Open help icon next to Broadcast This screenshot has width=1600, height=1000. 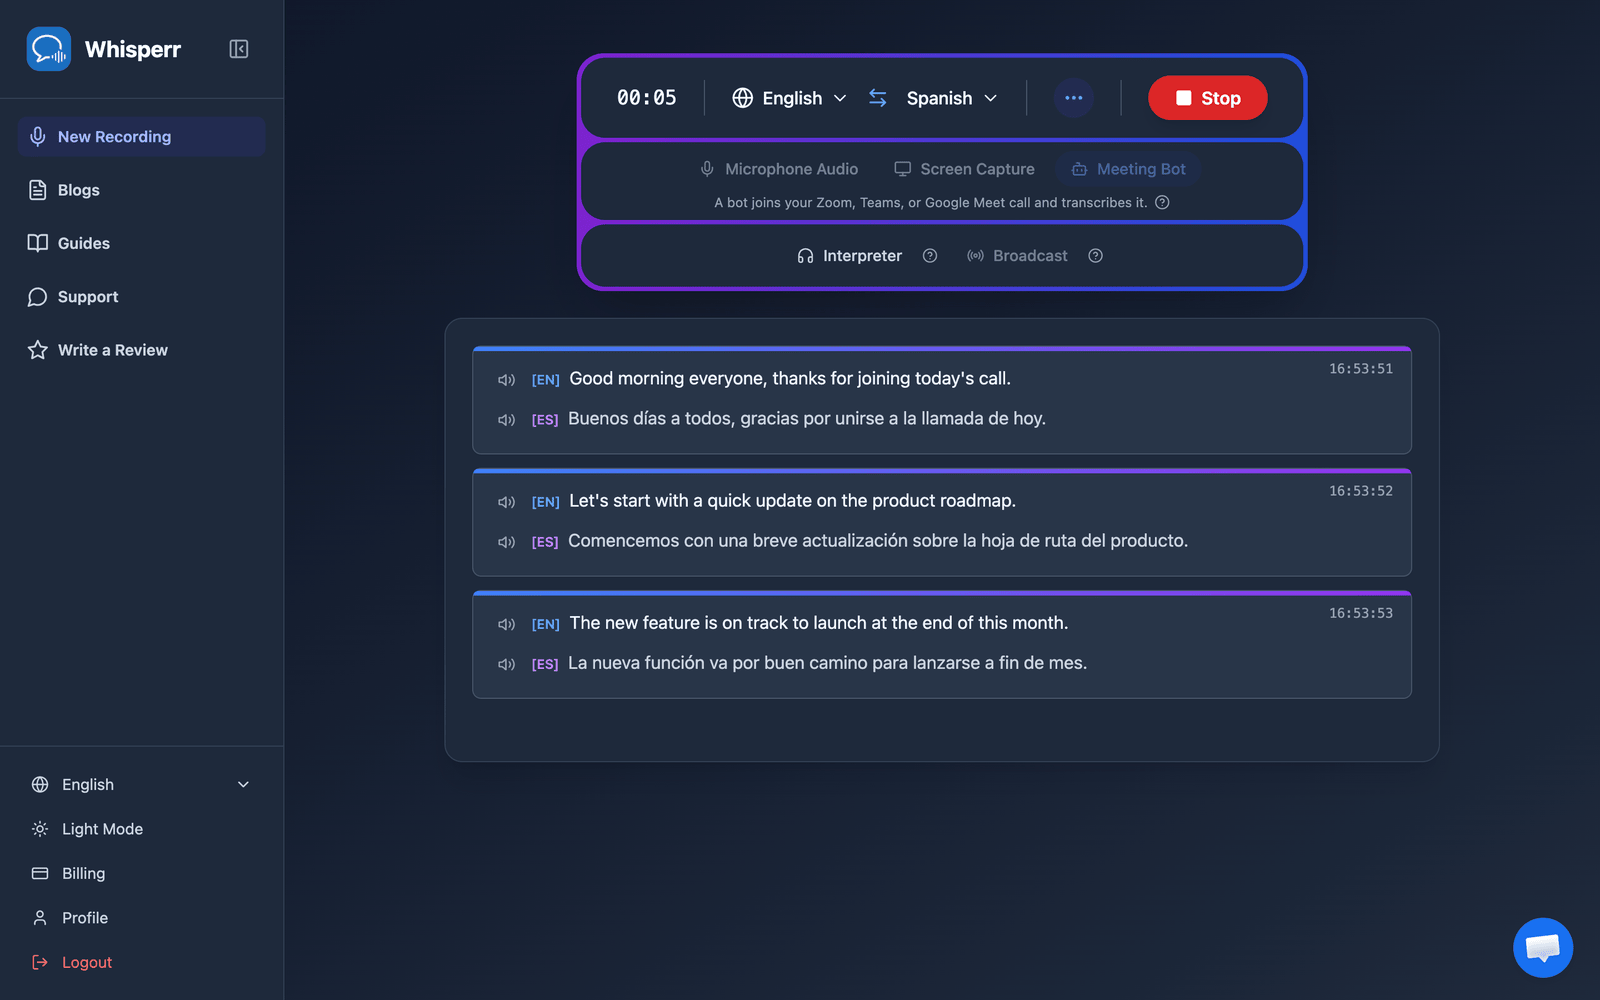(1096, 256)
